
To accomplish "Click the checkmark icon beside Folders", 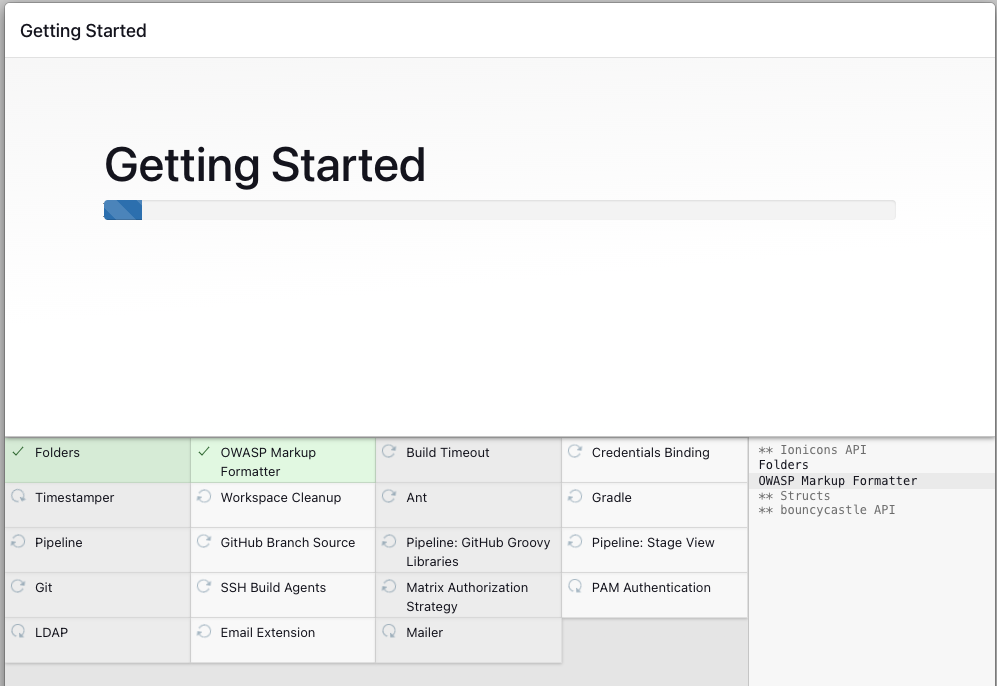I will 18,452.
